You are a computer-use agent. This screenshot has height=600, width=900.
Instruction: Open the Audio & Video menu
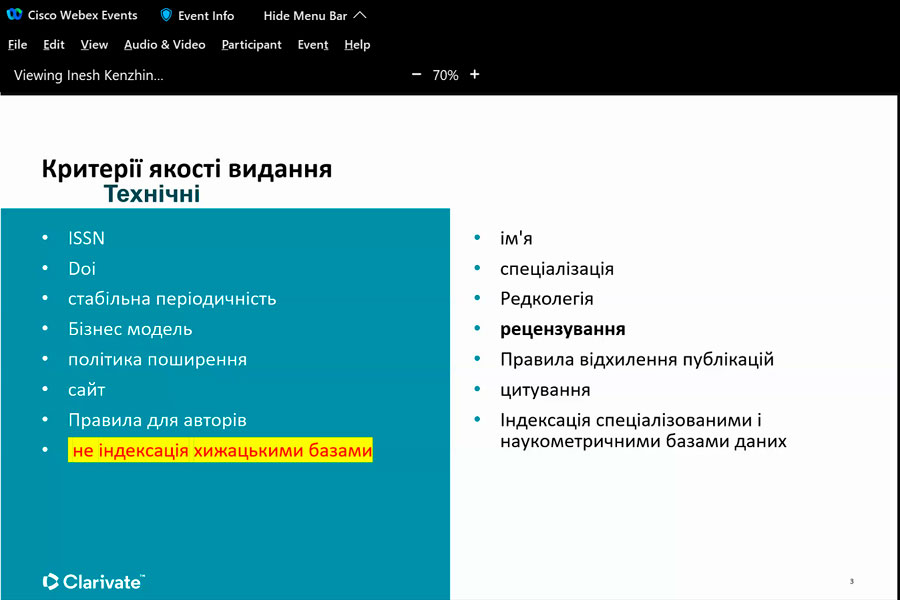click(165, 45)
